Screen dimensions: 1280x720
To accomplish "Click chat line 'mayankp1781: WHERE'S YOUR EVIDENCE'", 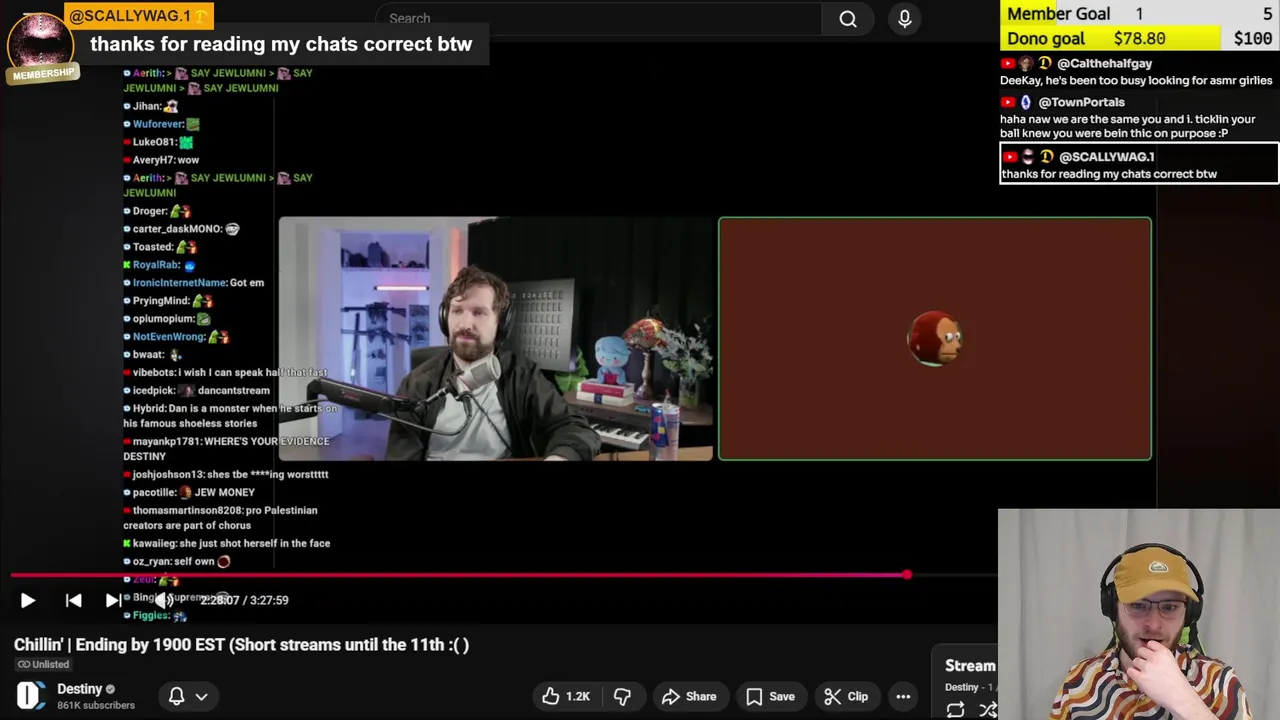I will pos(226,448).
